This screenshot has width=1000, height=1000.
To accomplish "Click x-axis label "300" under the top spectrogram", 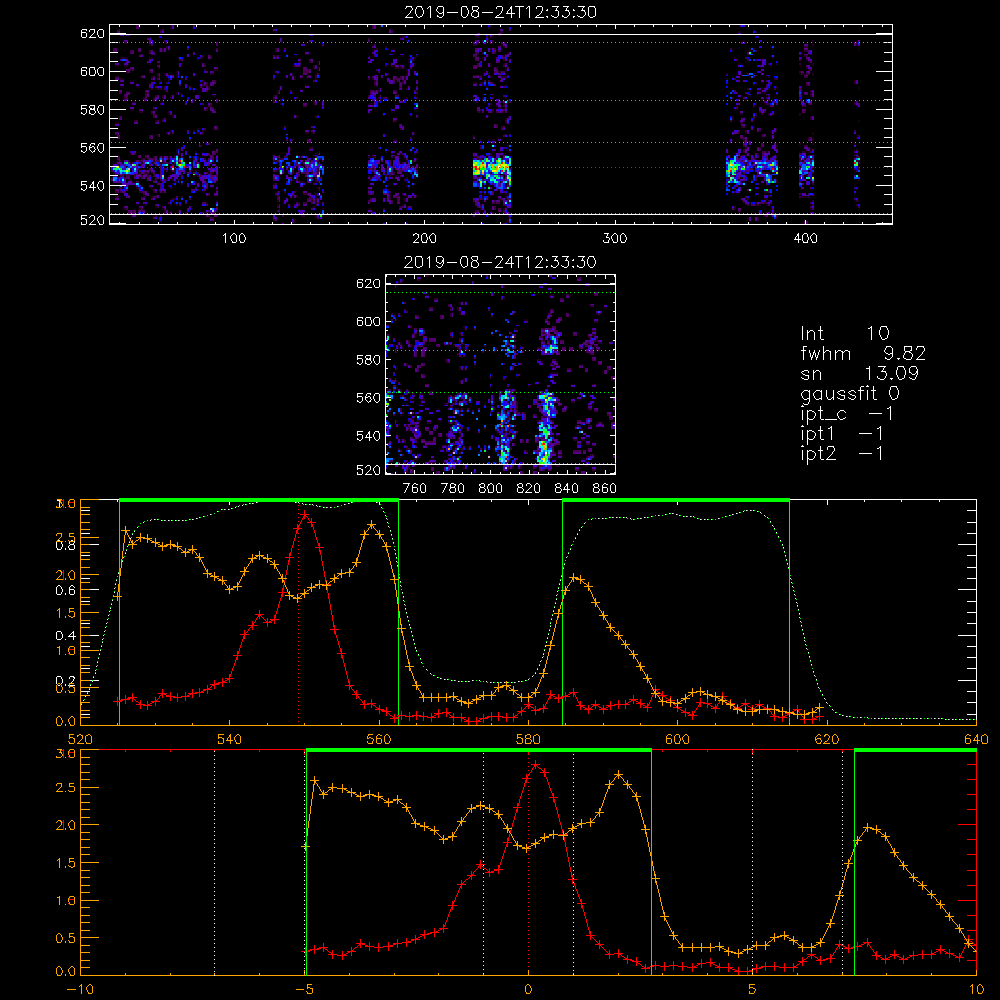I will tap(615, 238).
